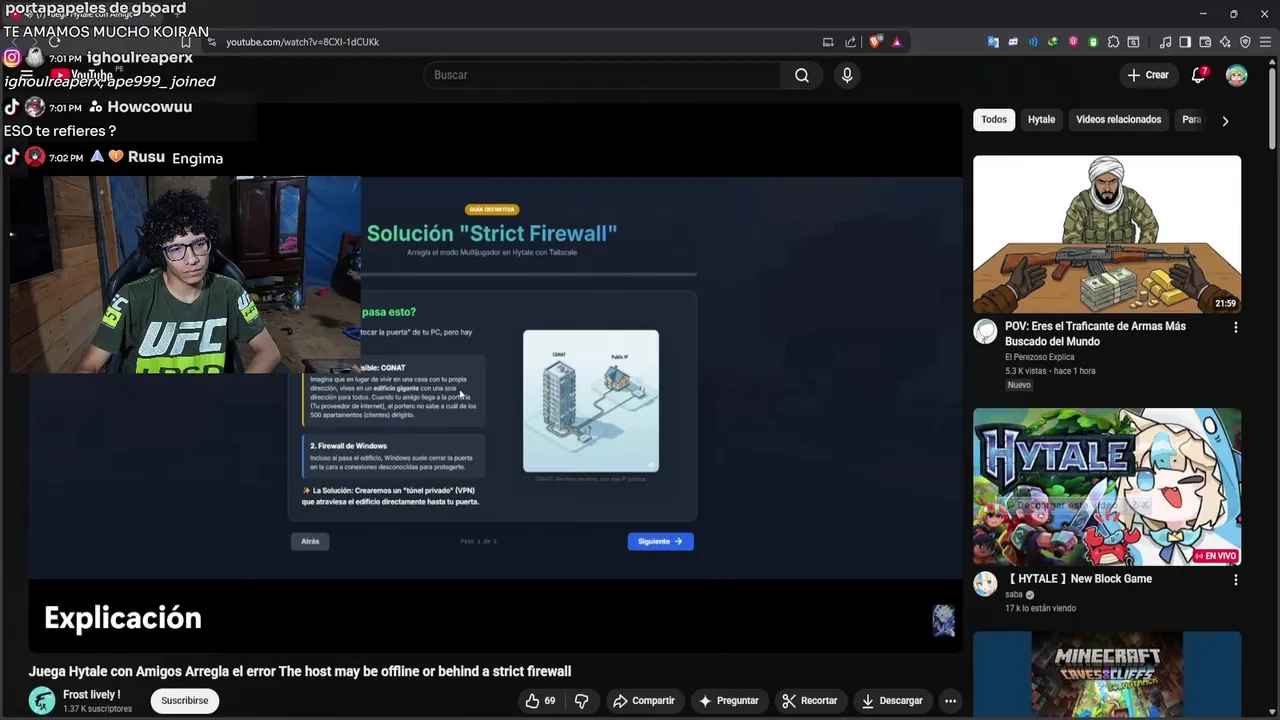Screen dimensions: 1280x720
Task: Click the 1.37 K suscriptores text
Action: click(x=97, y=709)
